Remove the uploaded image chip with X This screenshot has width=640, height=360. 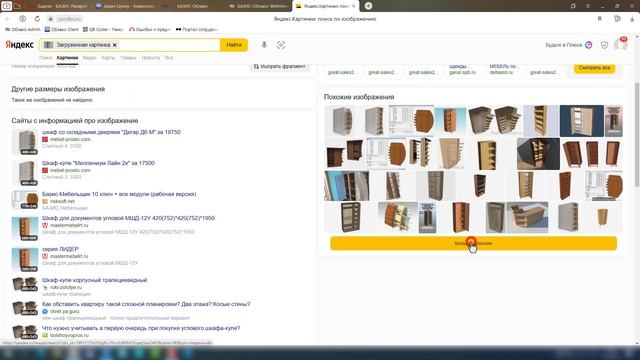point(115,45)
